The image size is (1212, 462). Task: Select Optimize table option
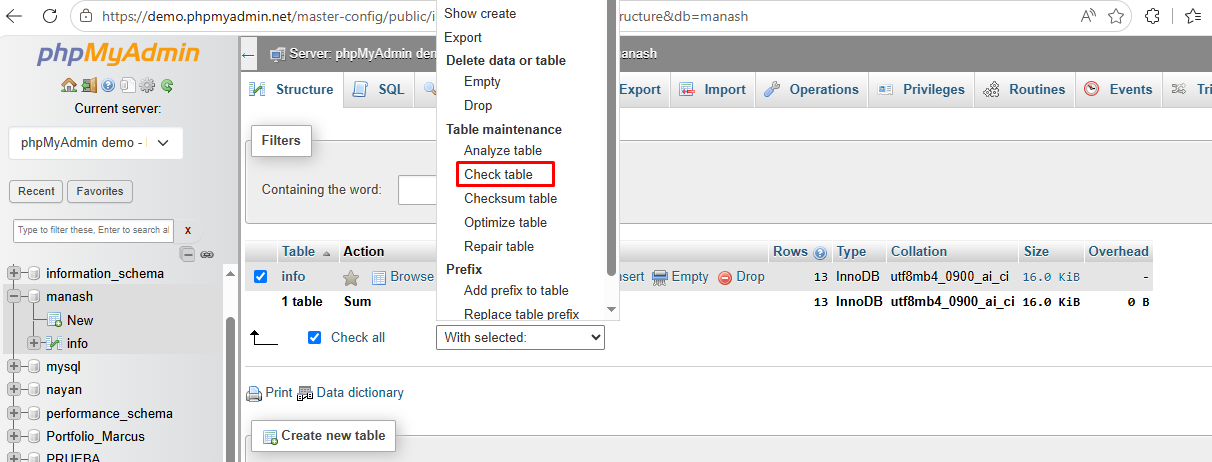pos(505,222)
